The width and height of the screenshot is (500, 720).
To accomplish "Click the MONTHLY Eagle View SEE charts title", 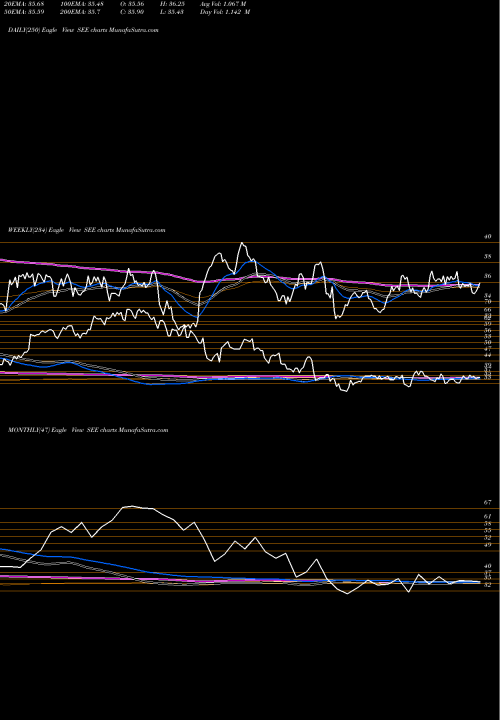I will [88, 430].
